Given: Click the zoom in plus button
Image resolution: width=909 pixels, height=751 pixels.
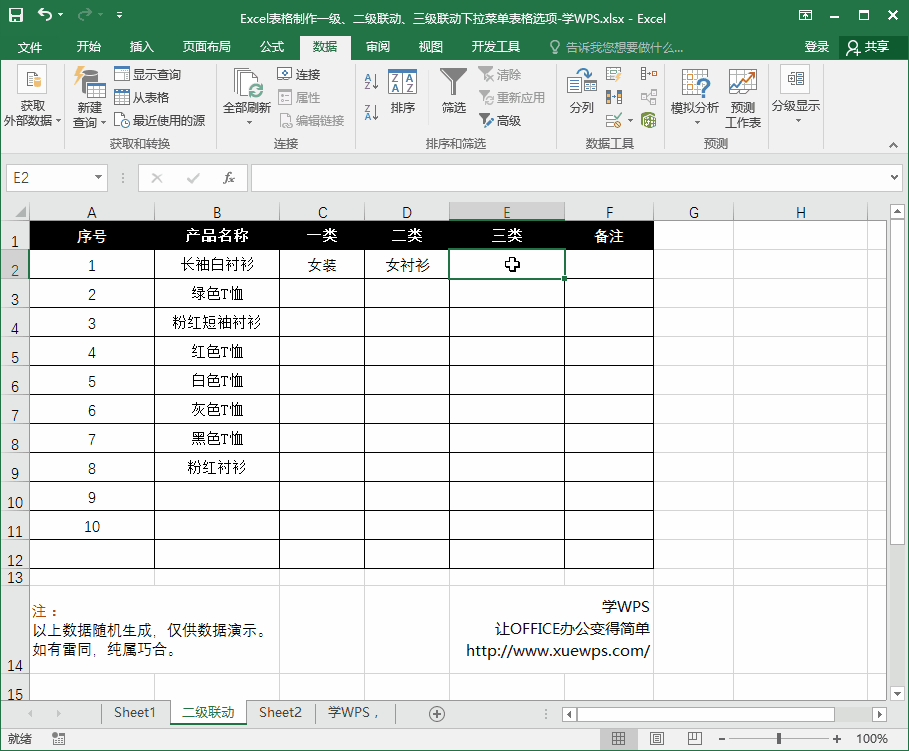Looking at the screenshot, I should coord(837,738).
